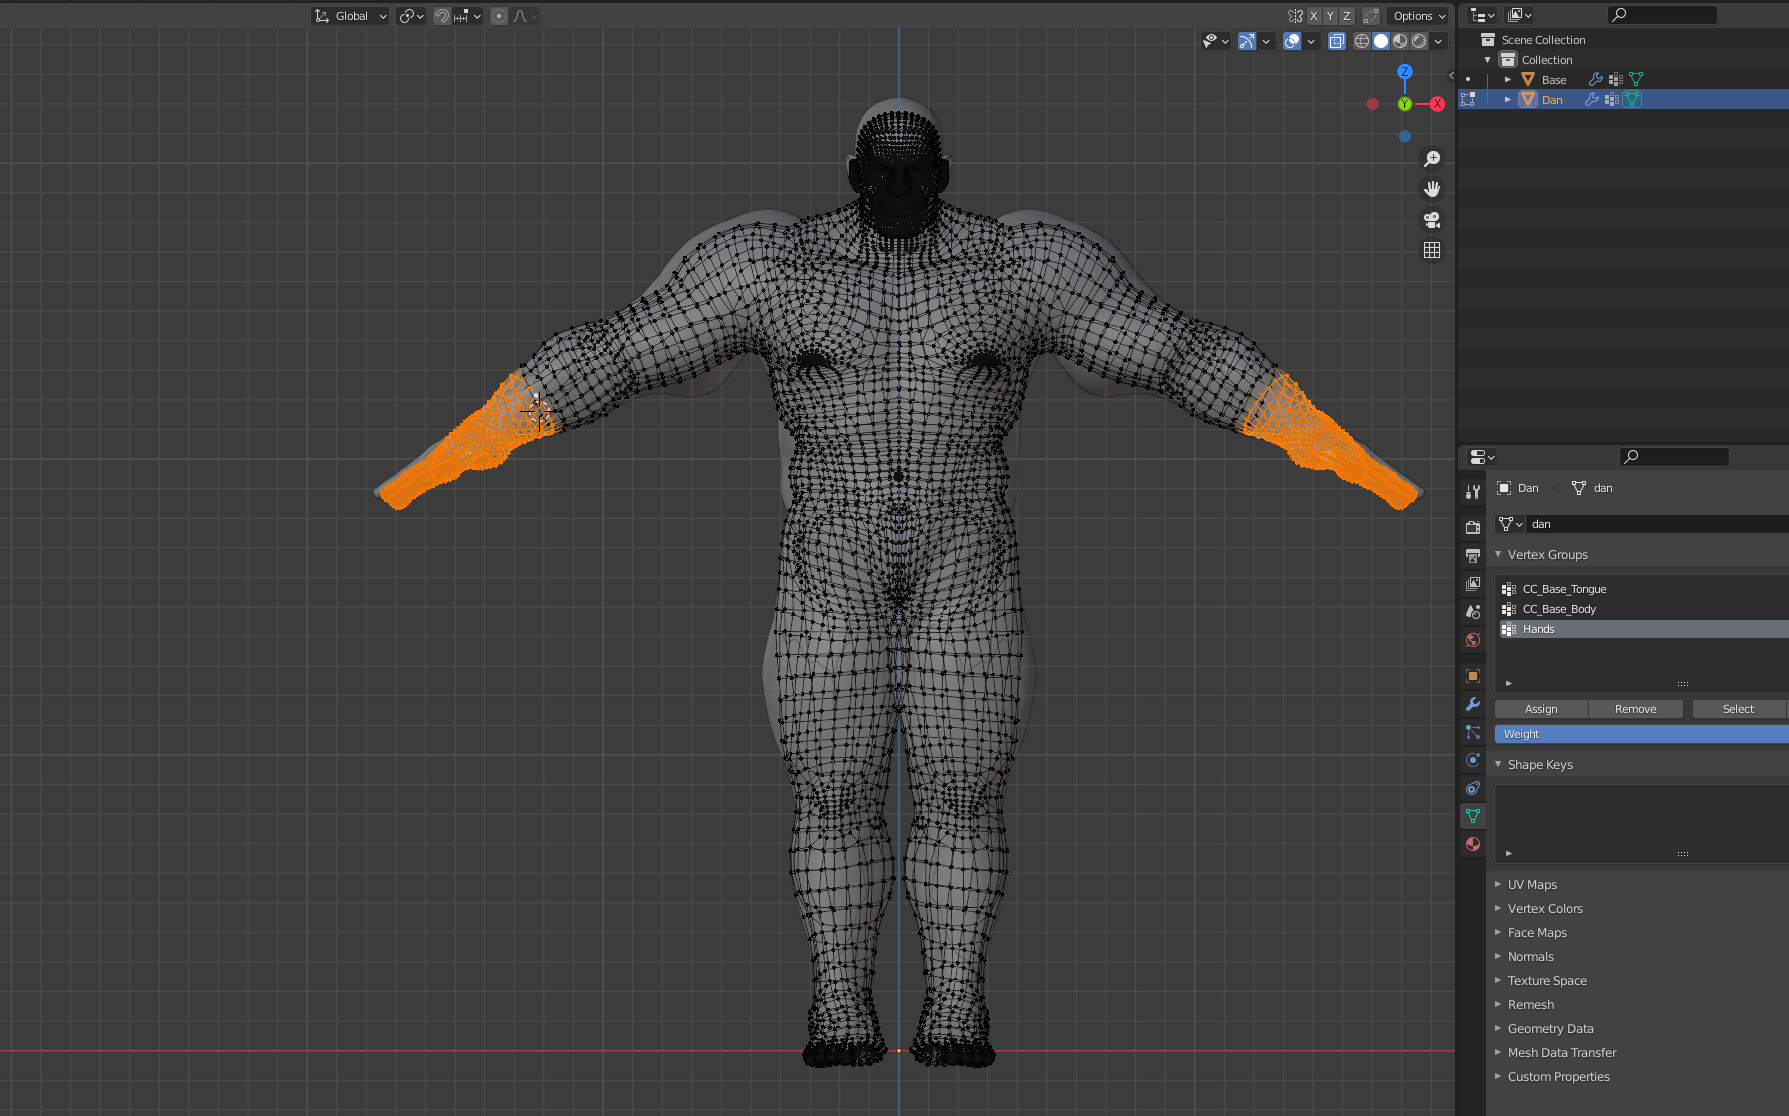Screen dimensions: 1789x1116
Task: Expand the Face Maps panel
Action: click(1498, 932)
